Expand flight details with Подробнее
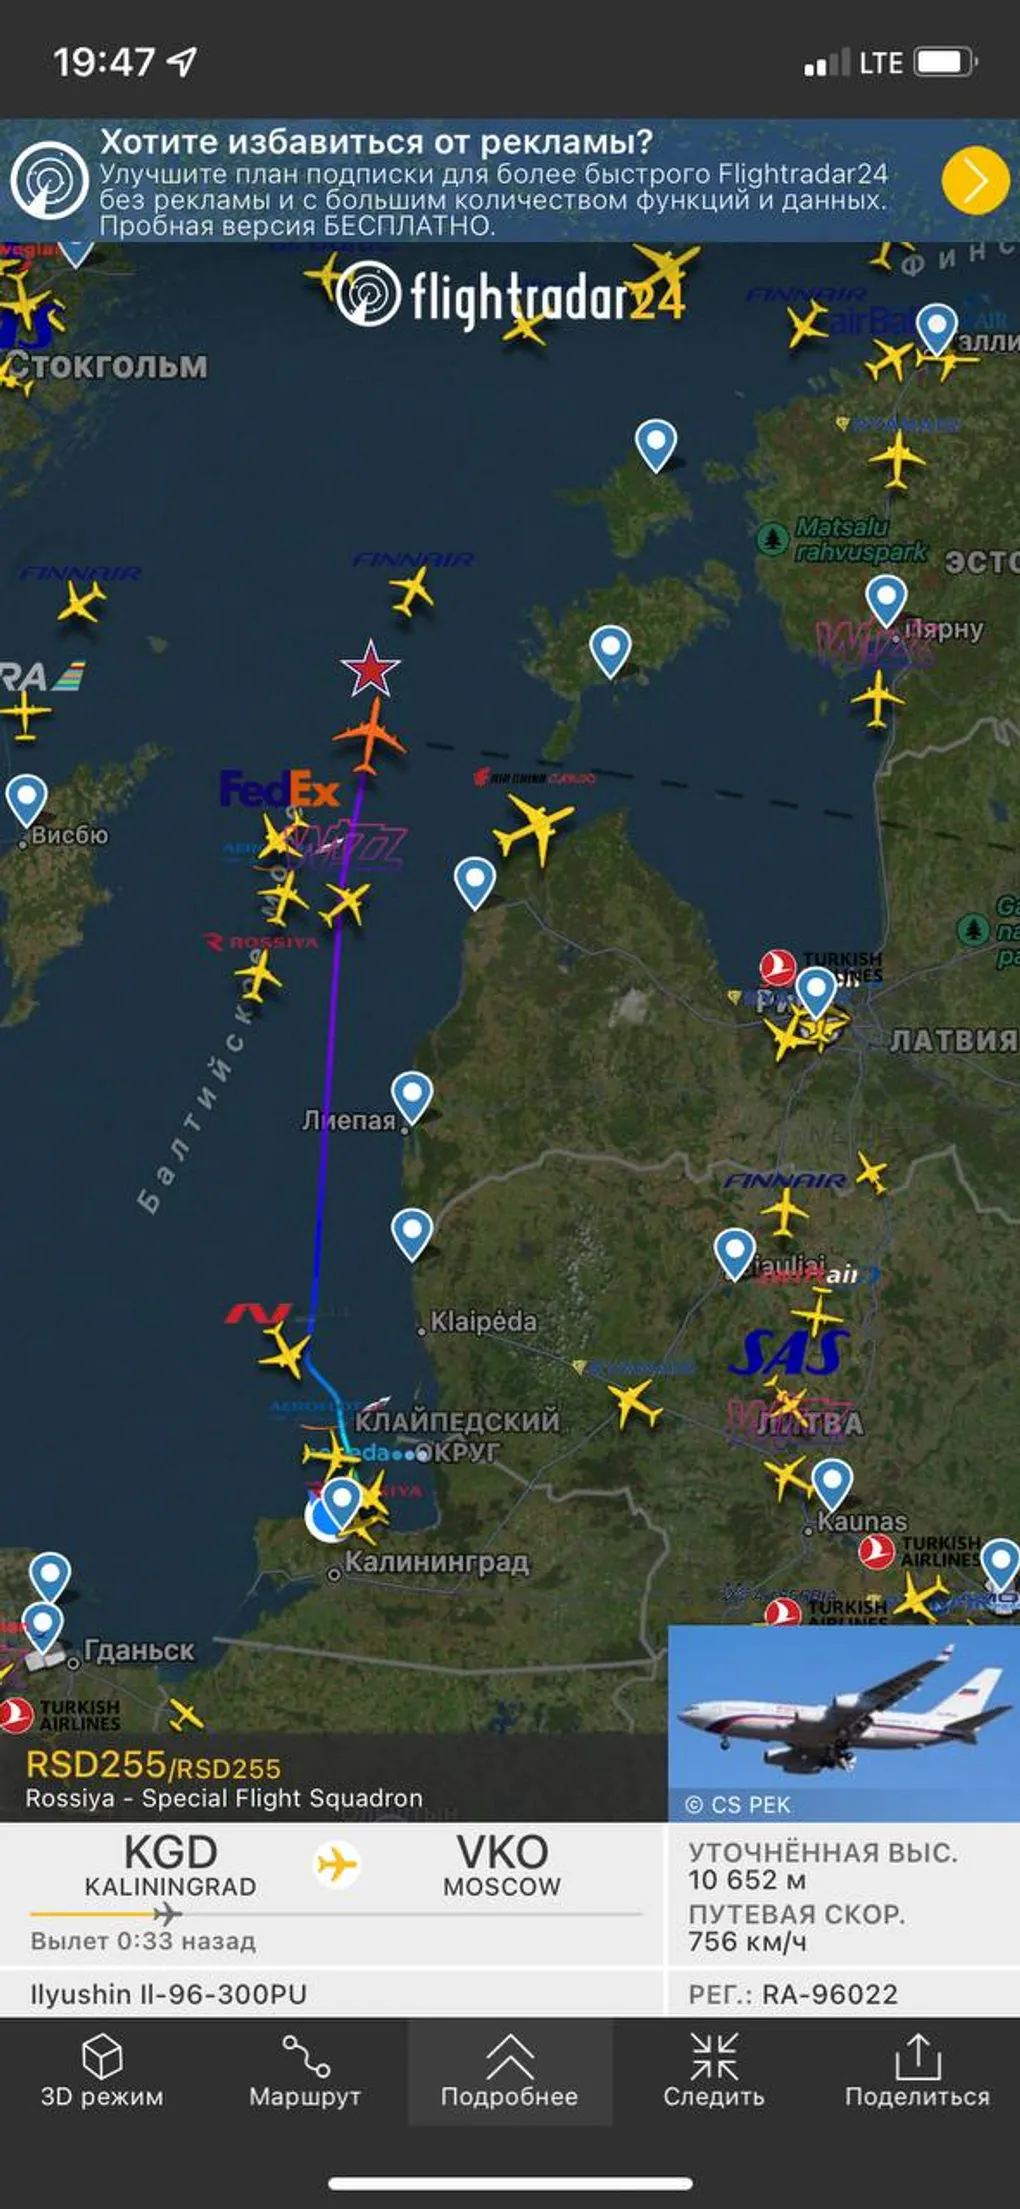This screenshot has width=1020, height=2209. pyautogui.click(x=509, y=2069)
